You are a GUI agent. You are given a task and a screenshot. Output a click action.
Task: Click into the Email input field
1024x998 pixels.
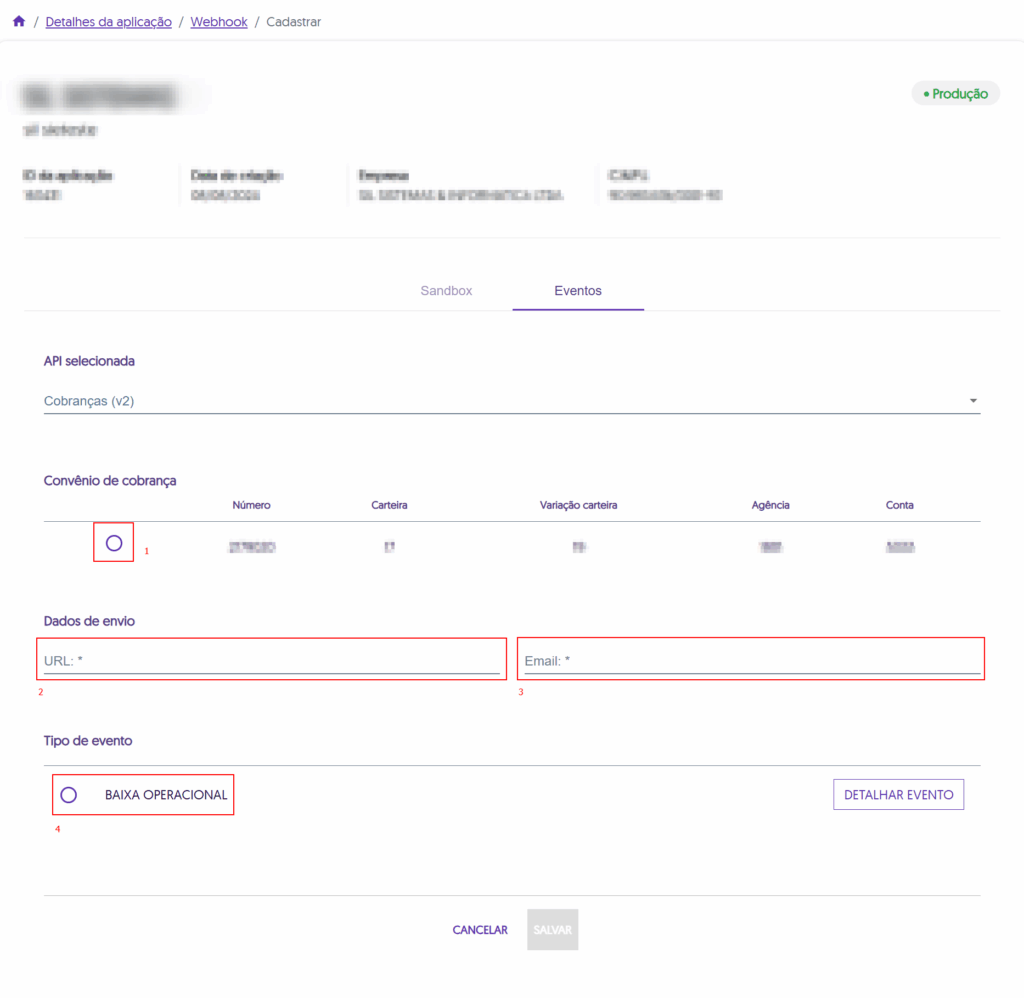point(750,661)
